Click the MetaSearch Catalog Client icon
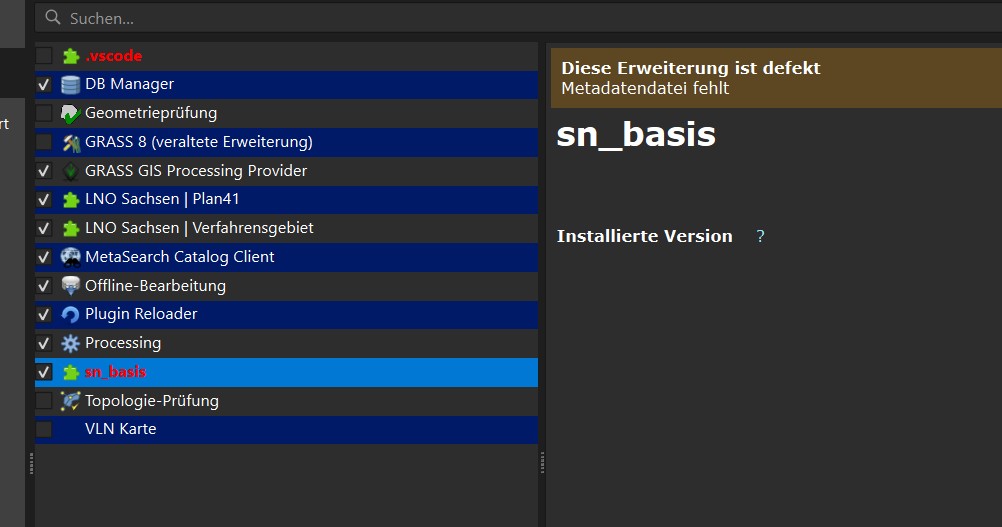Screen dimensions: 1002x527 click(70, 257)
